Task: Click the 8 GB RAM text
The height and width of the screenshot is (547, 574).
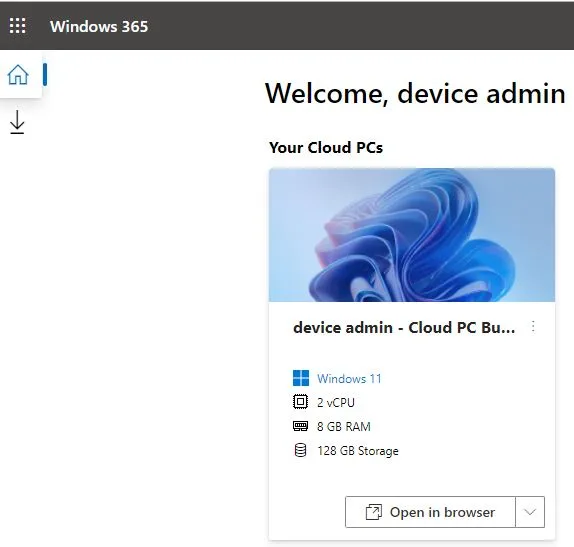Action: [344, 427]
